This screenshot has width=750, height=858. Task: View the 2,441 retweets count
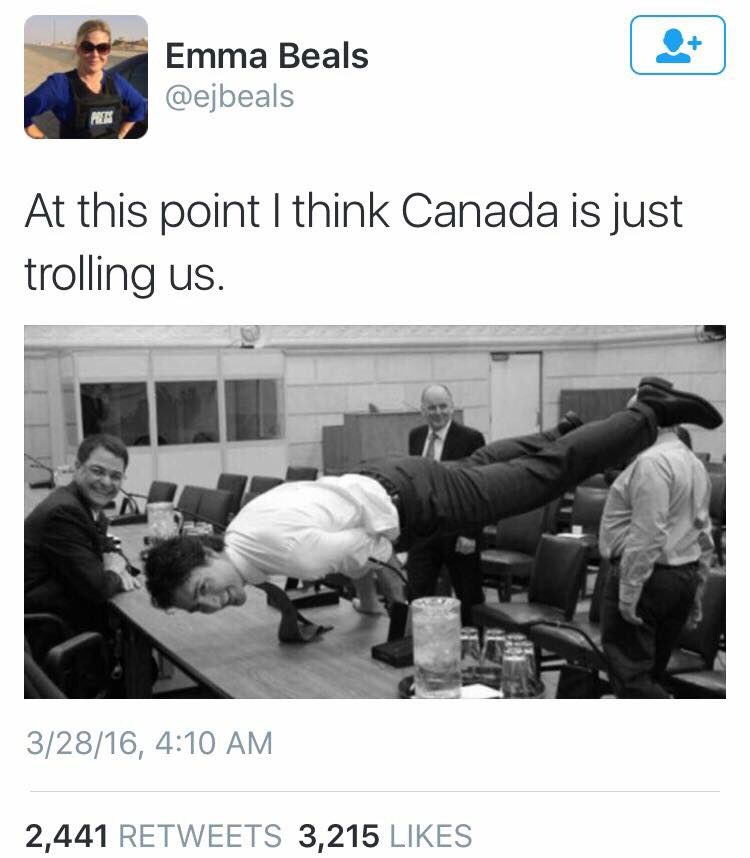click(66, 836)
